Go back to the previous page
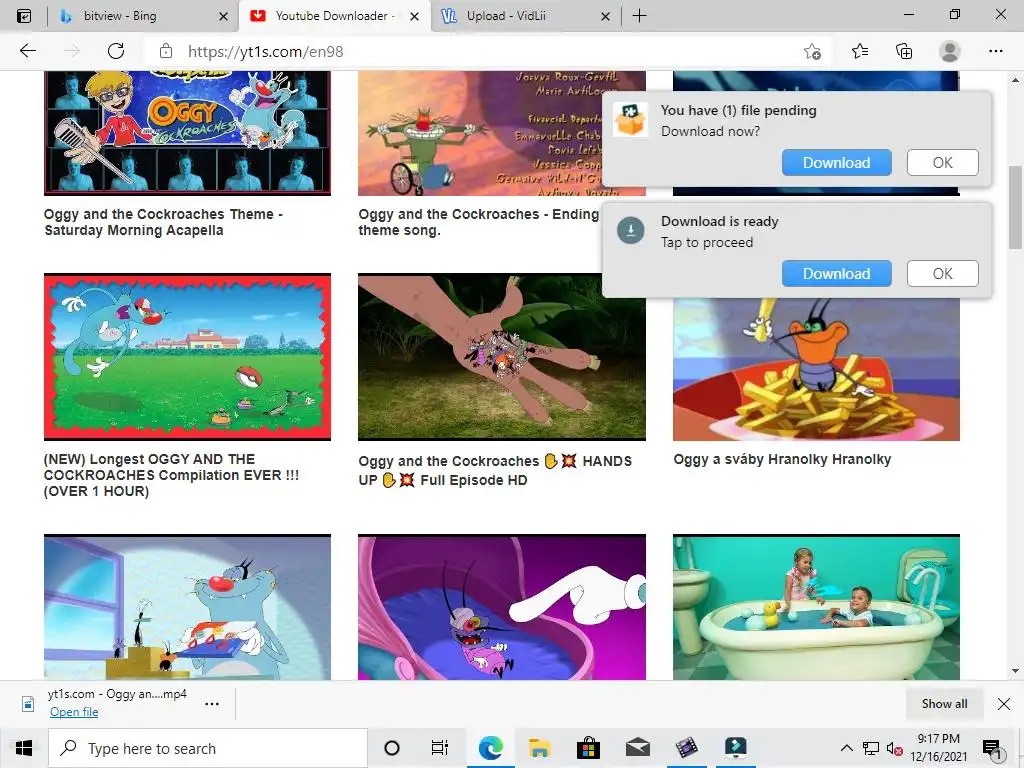Image resolution: width=1024 pixels, height=768 pixels. 27,51
